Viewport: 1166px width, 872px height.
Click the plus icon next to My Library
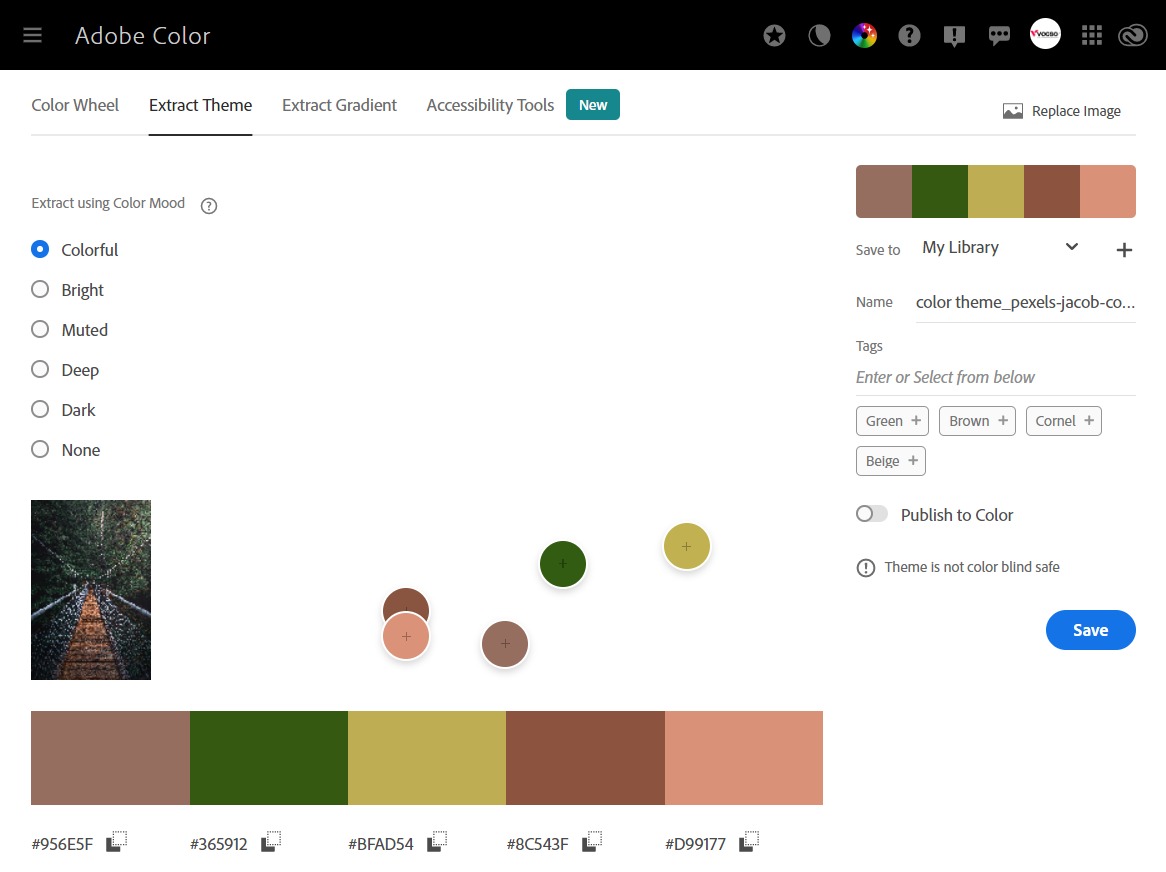1124,250
